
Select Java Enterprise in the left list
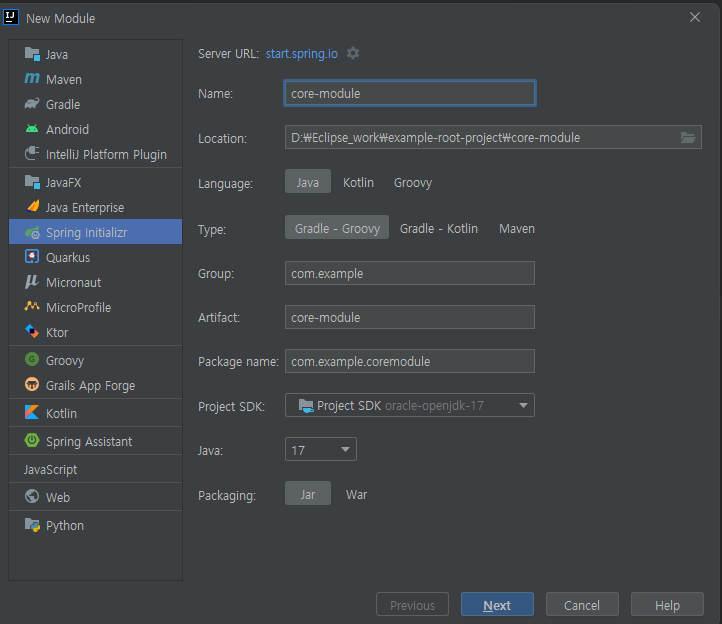pyautogui.click(x=85, y=207)
